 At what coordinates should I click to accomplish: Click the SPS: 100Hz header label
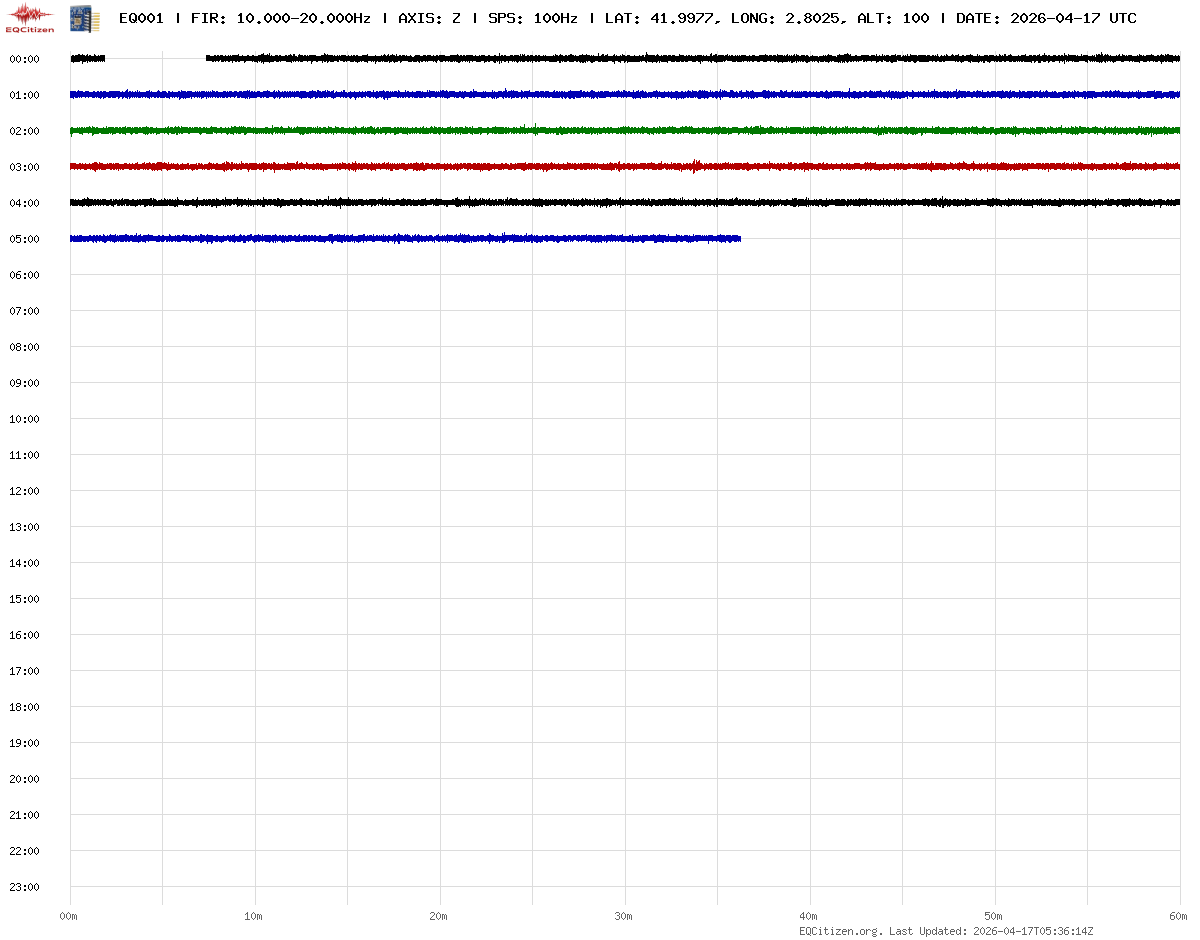[532, 18]
